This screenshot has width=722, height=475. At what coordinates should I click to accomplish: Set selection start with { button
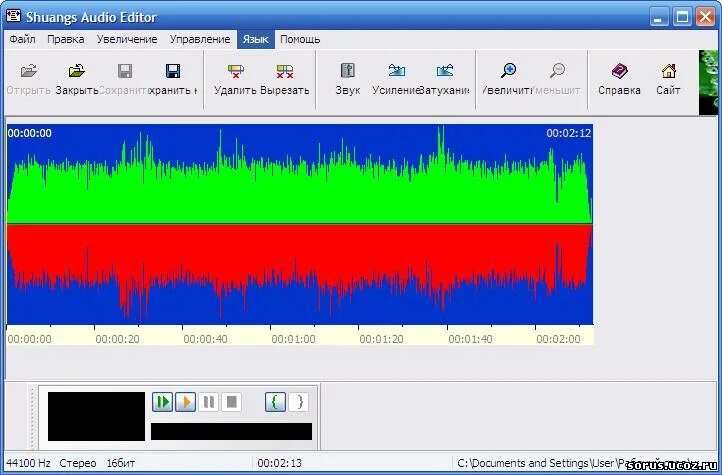click(x=275, y=402)
